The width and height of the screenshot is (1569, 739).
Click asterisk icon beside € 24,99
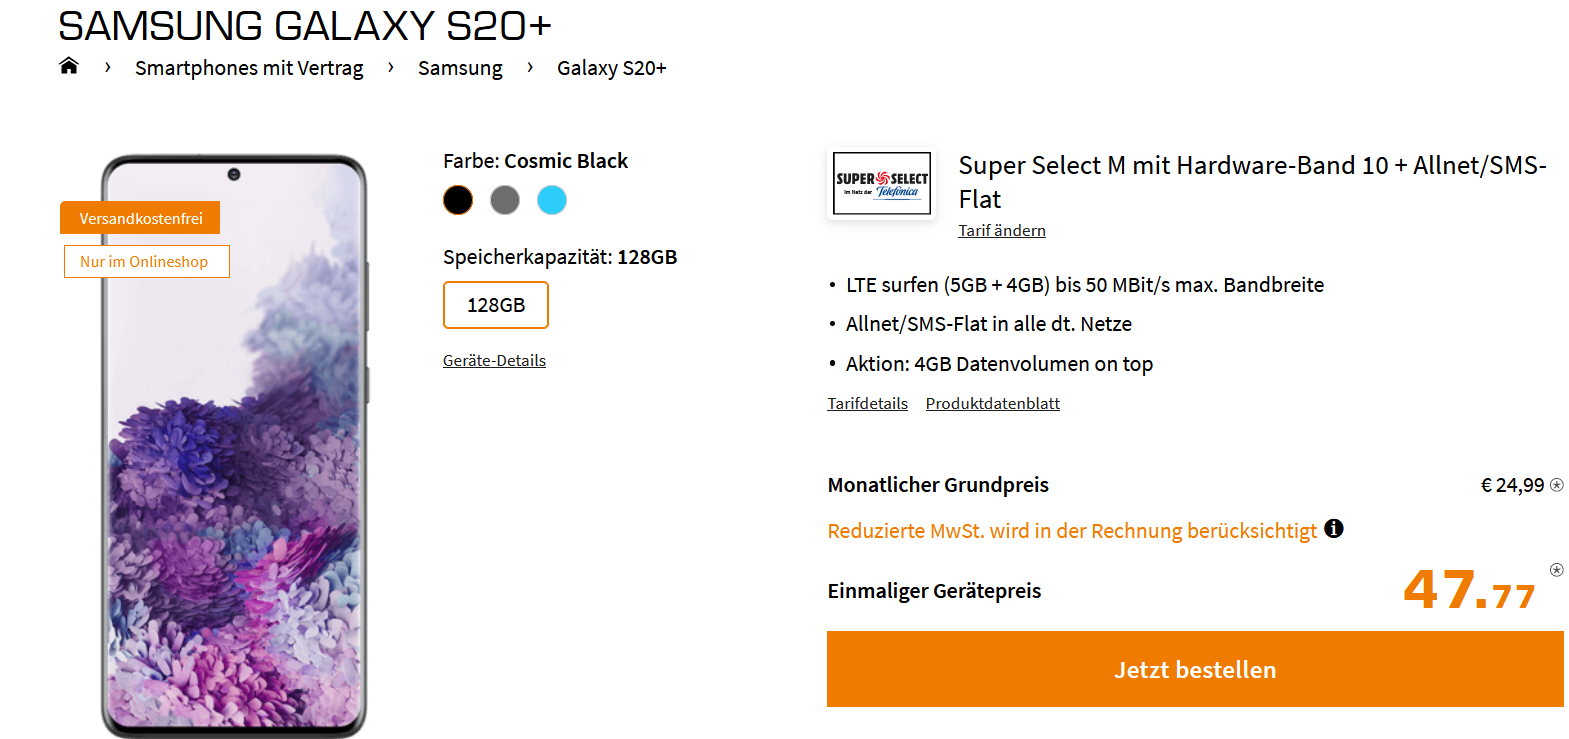[1556, 485]
